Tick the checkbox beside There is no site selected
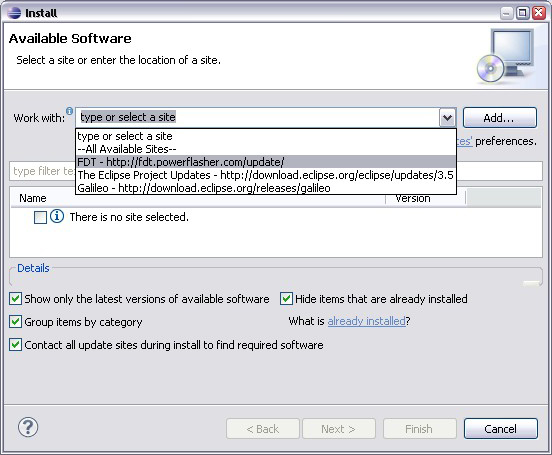The height and width of the screenshot is (455, 552). coord(40,217)
